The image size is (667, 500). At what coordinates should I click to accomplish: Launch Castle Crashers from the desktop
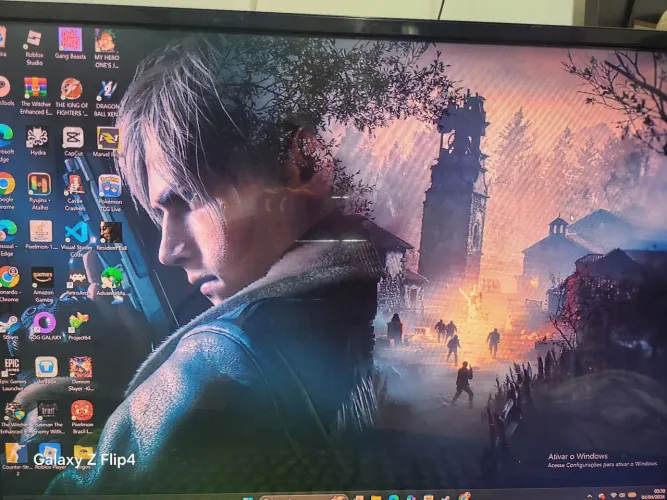pos(75,193)
